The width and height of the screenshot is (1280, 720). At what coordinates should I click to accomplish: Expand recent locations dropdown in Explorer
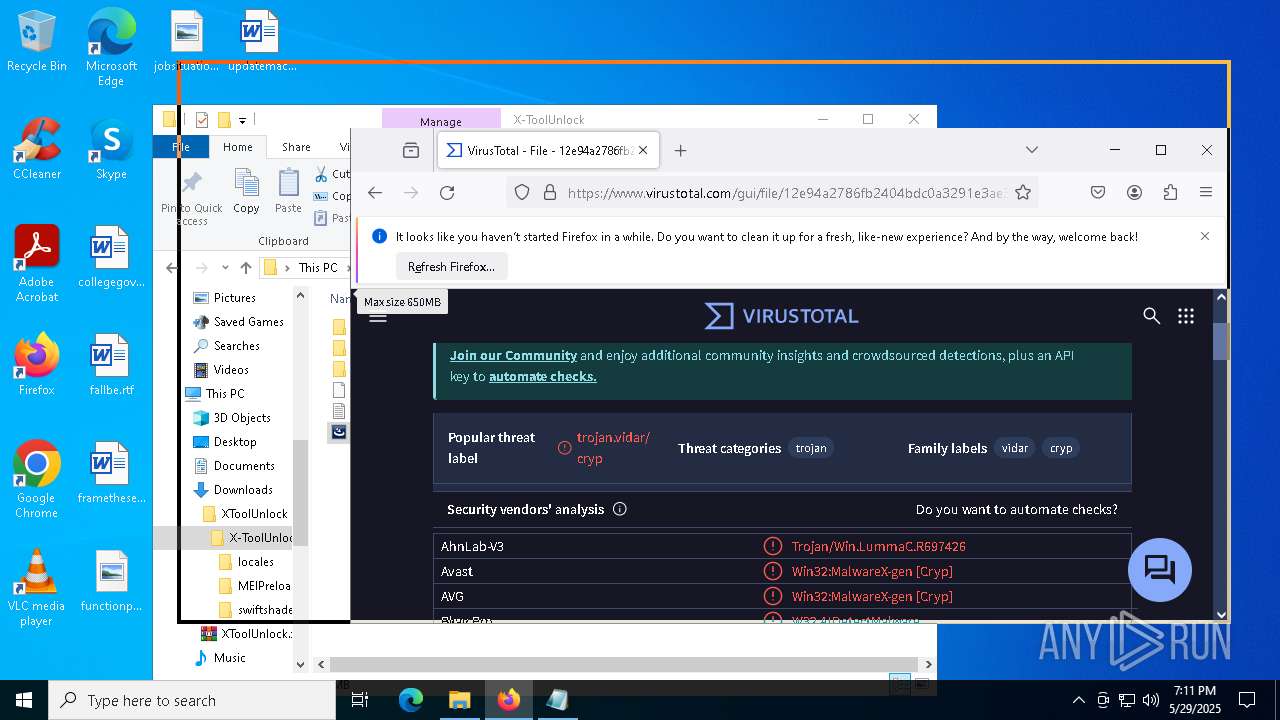pyautogui.click(x=225, y=268)
